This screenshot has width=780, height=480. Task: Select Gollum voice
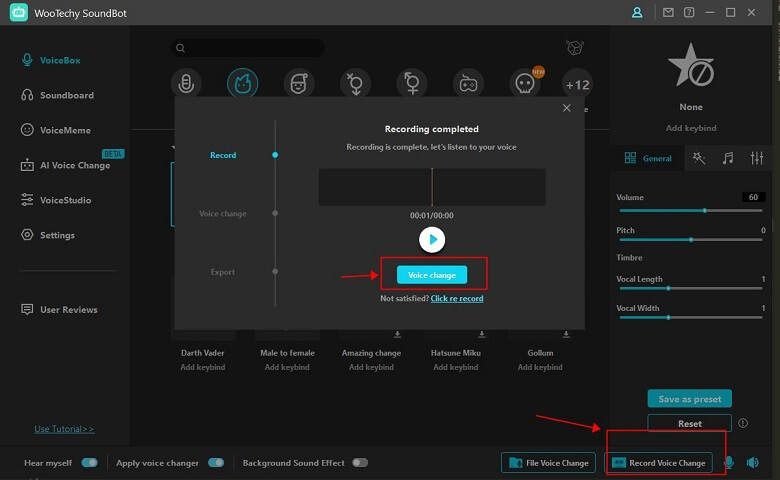click(x=540, y=353)
